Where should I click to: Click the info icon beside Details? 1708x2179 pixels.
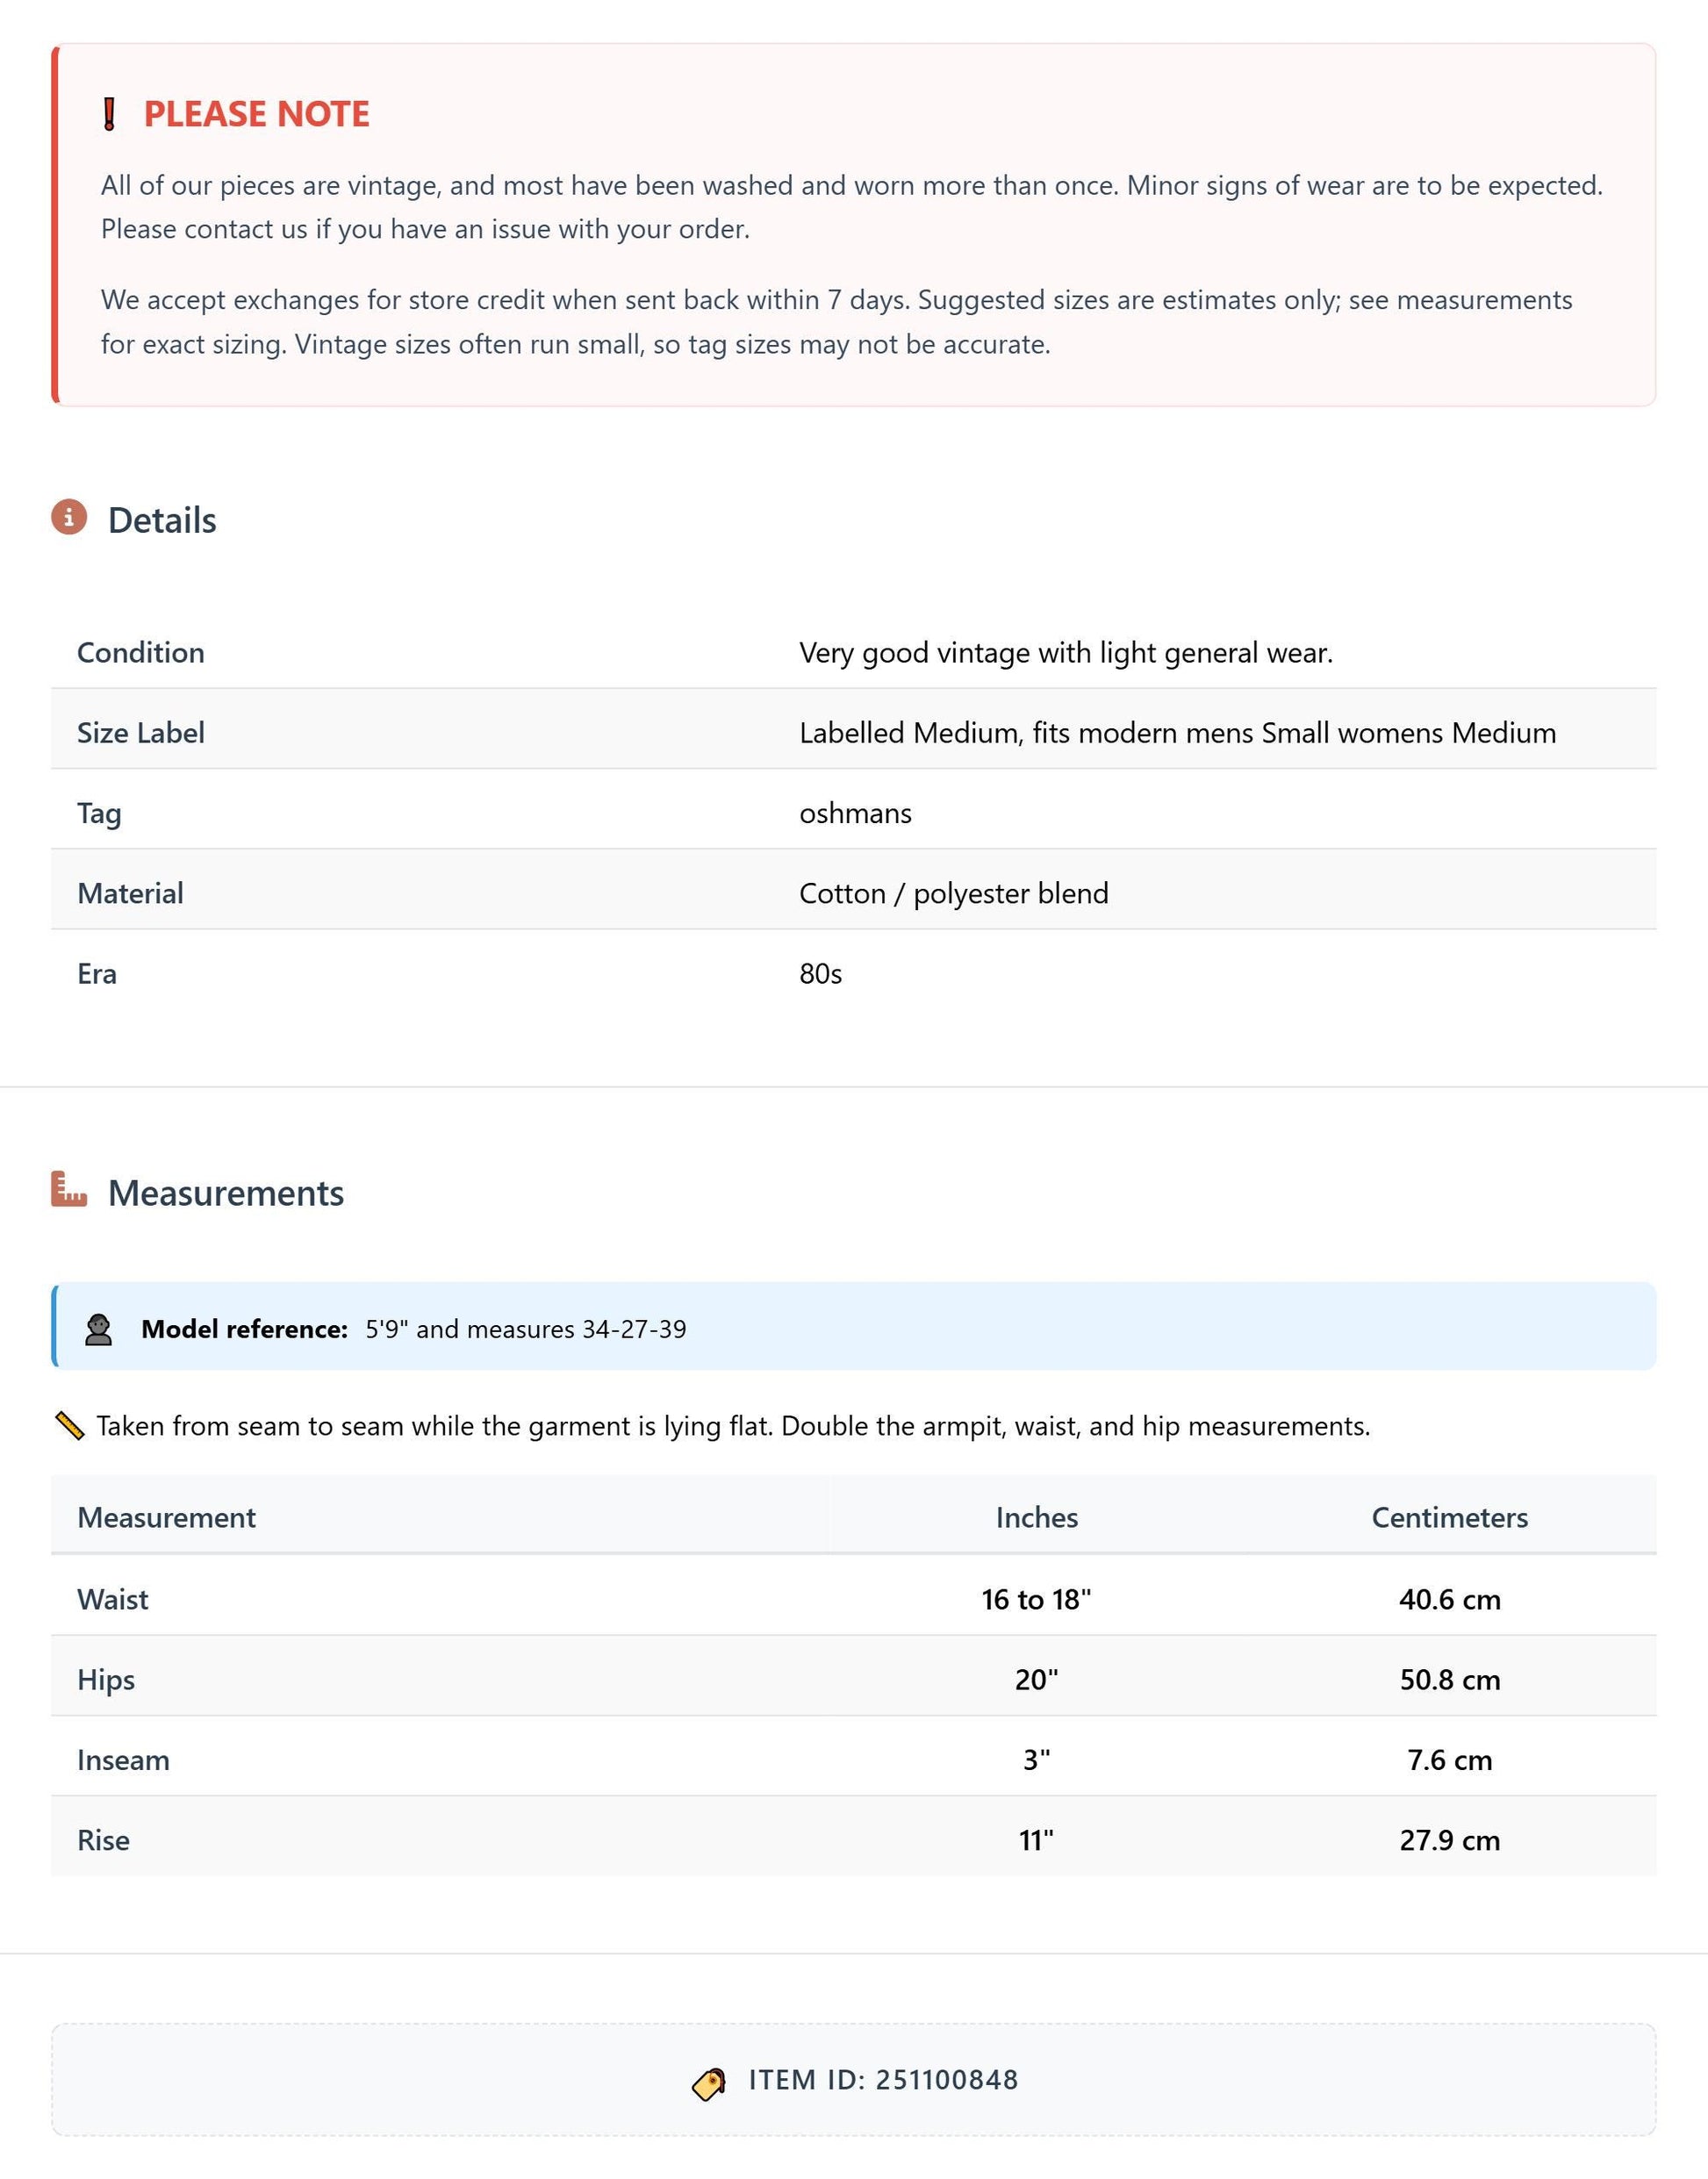(69, 517)
